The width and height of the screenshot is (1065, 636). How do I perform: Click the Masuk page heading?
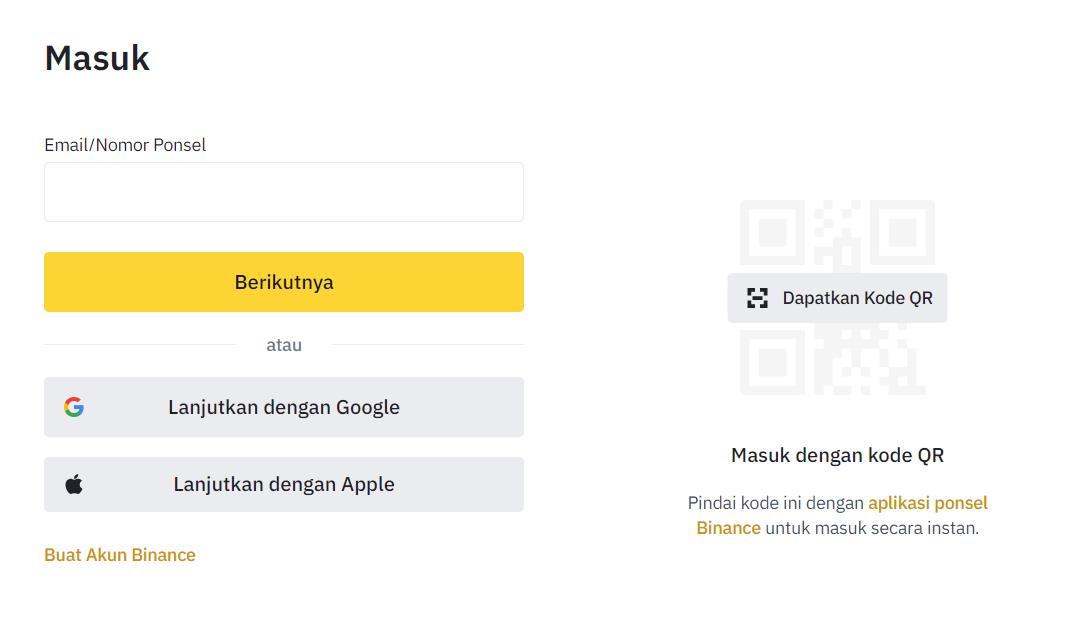pyautogui.click(x=97, y=58)
